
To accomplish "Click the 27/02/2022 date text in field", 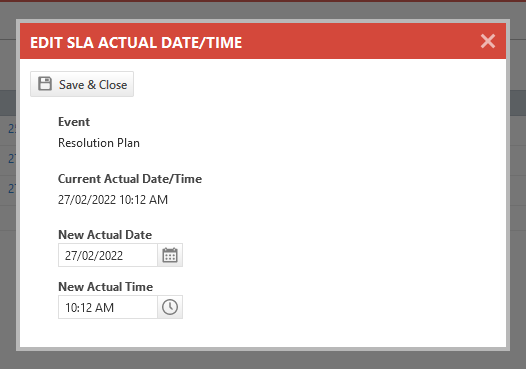I will click(94, 256).
